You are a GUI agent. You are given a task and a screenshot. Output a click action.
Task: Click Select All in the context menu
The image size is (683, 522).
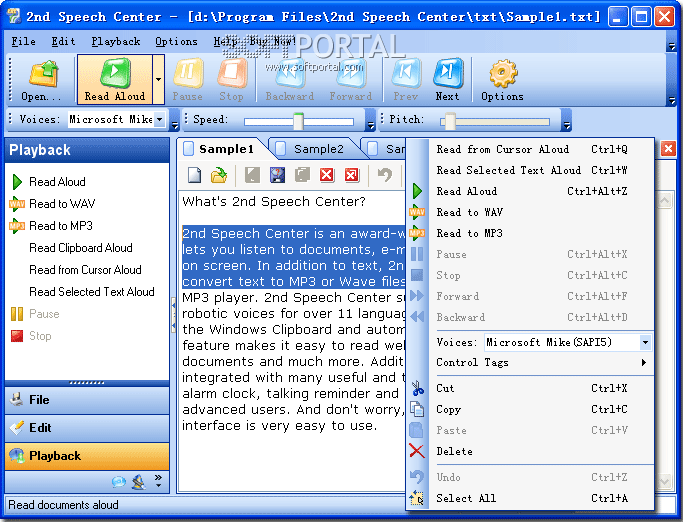[x=530, y=498]
